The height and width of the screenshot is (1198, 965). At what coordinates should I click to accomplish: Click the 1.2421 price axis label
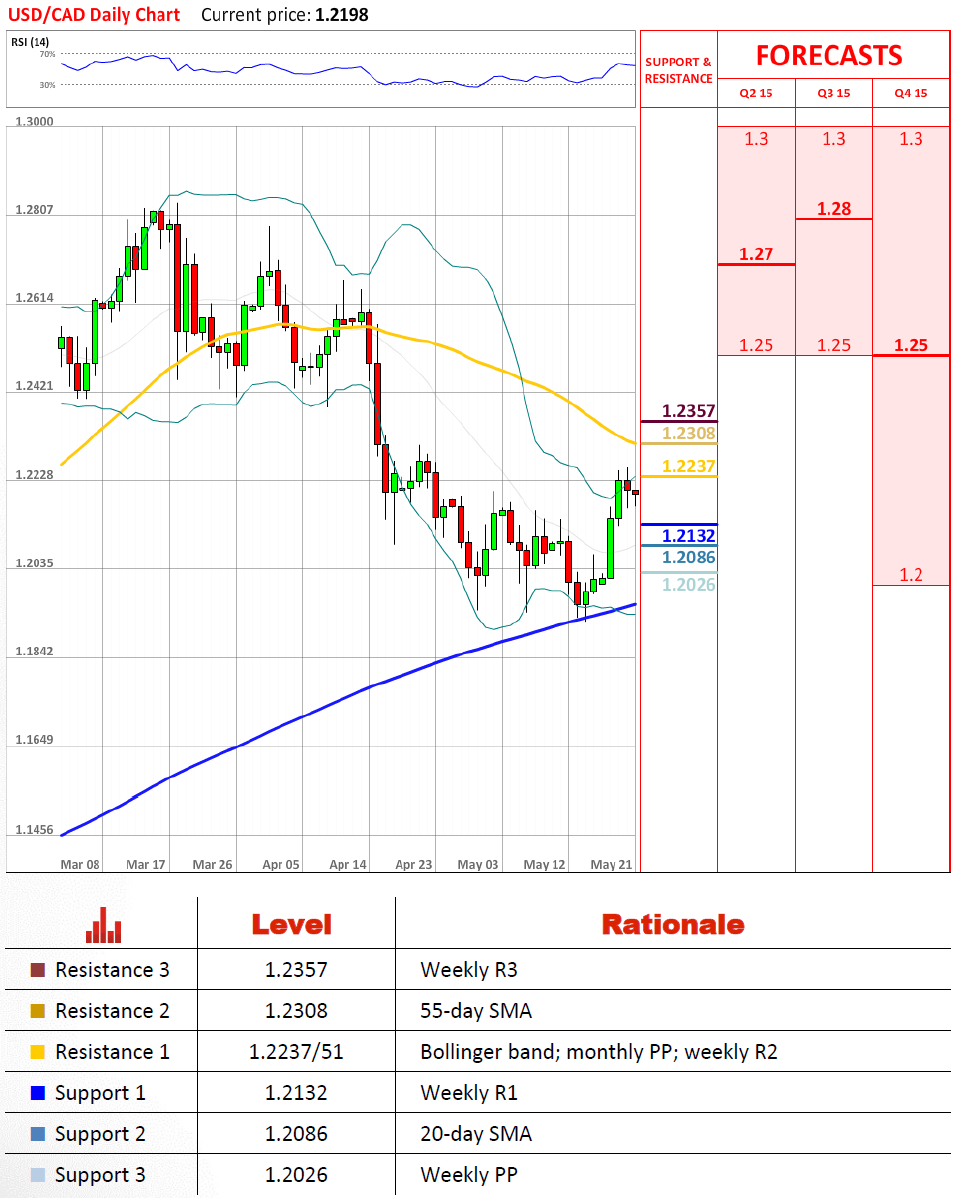34,386
